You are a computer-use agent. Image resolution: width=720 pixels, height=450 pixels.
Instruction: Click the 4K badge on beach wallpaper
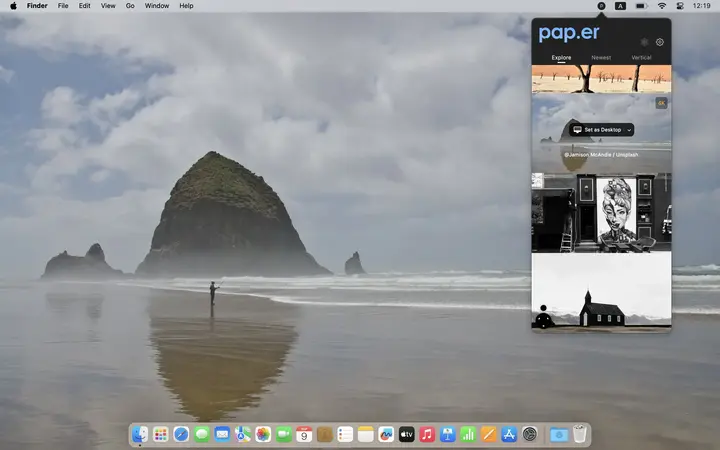point(661,103)
